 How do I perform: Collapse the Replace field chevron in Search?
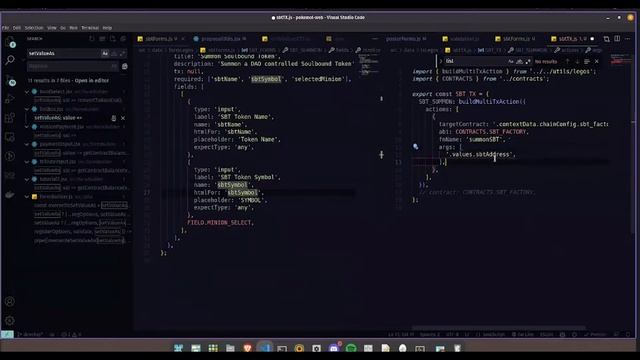coord(23,60)
